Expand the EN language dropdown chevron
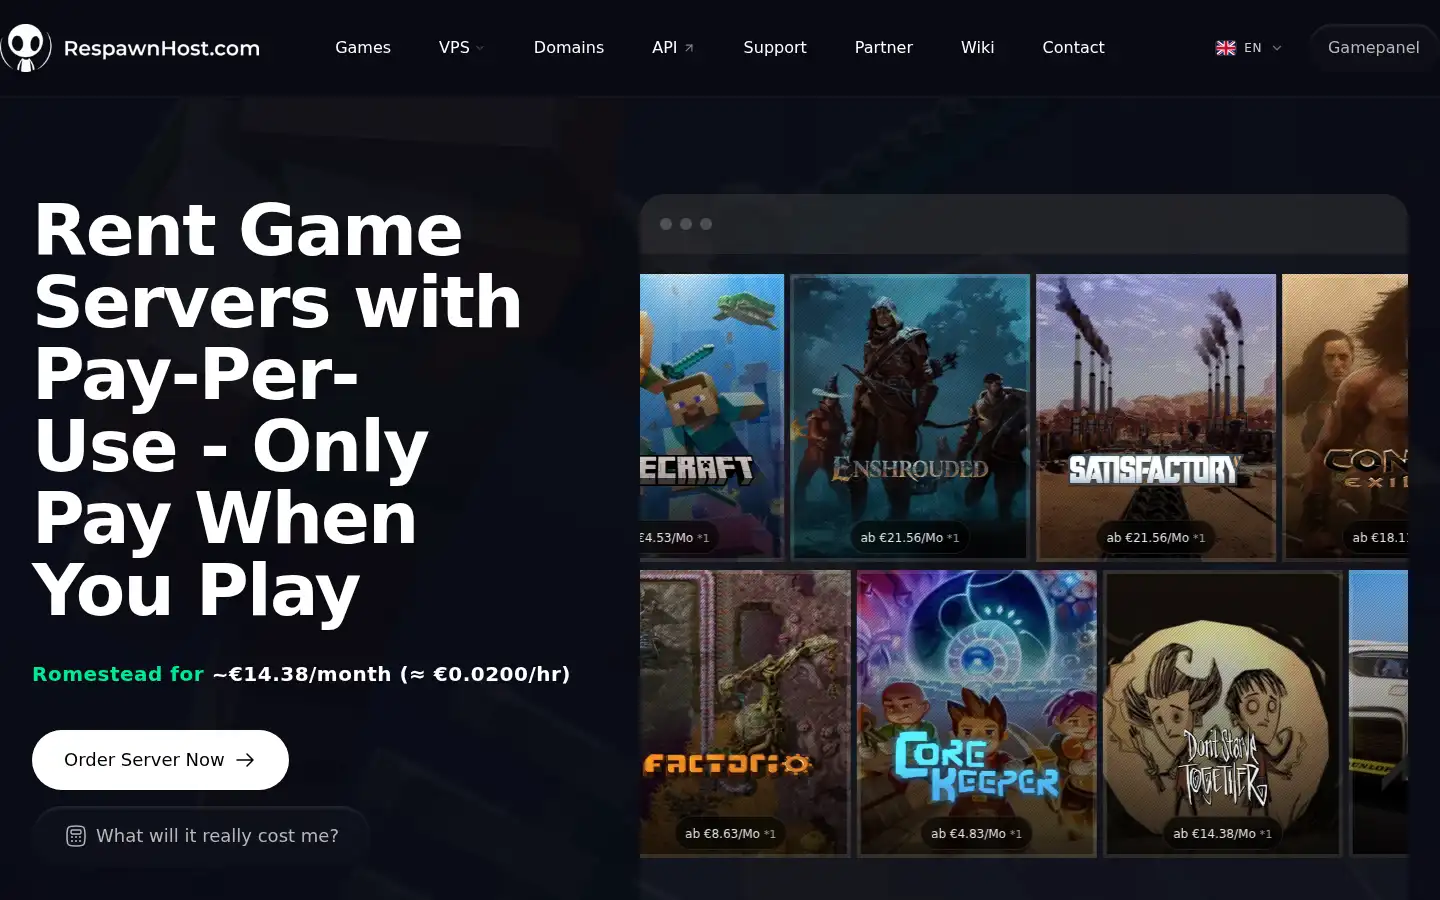The image size is (1440, 900). pos(1277,48)
